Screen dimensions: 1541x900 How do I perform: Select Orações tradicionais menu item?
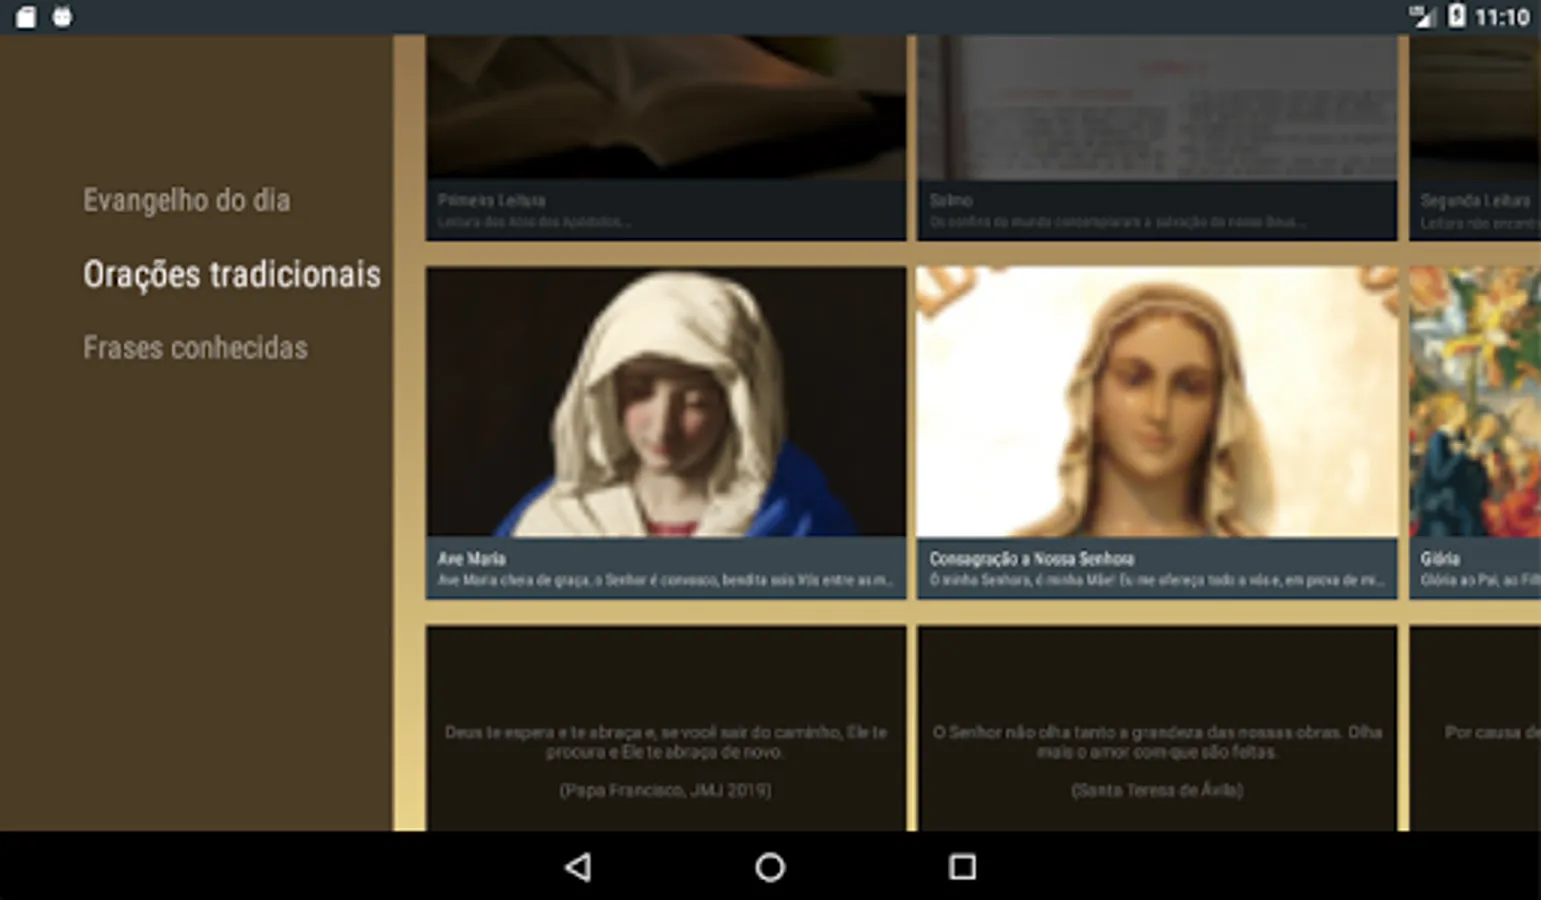232,274
